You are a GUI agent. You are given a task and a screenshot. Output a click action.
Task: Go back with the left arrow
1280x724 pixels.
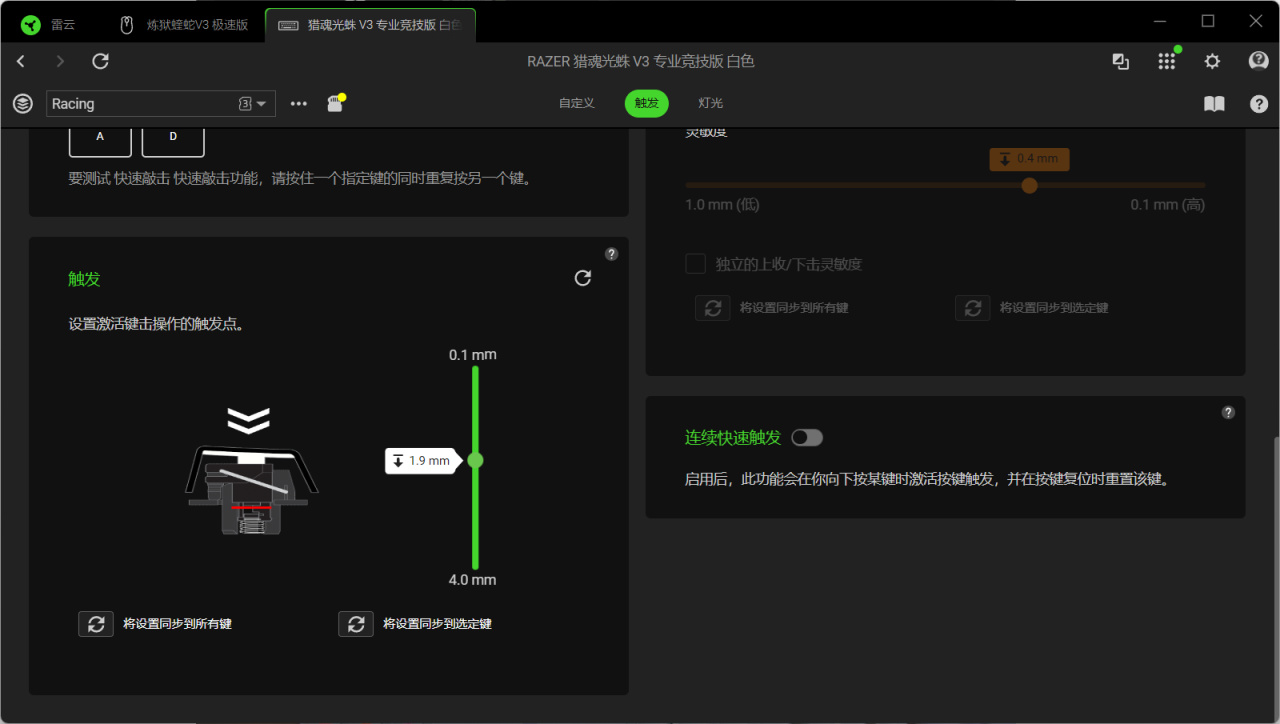[21, 62]
